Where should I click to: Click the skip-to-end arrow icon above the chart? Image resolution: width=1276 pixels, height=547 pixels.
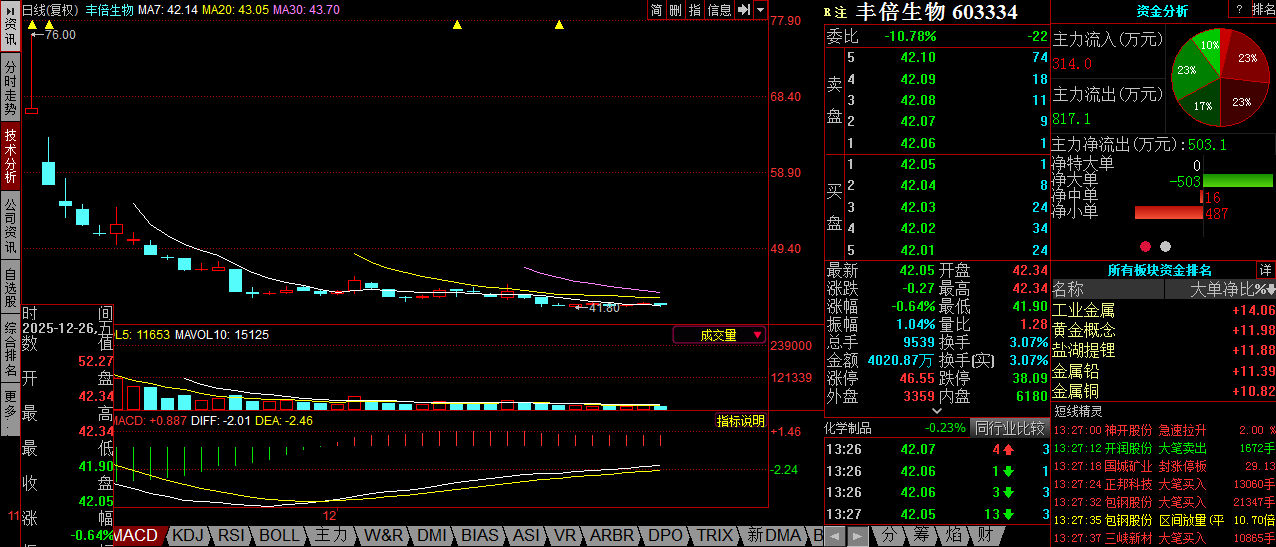[744, 10]
